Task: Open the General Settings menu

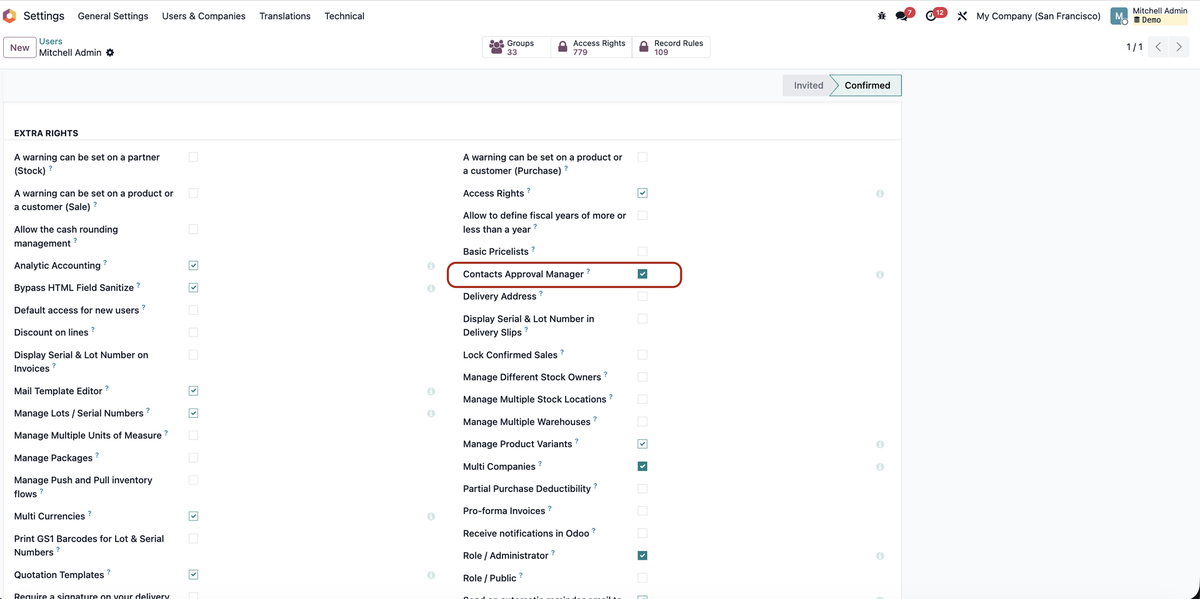Action: click(113, 16)
